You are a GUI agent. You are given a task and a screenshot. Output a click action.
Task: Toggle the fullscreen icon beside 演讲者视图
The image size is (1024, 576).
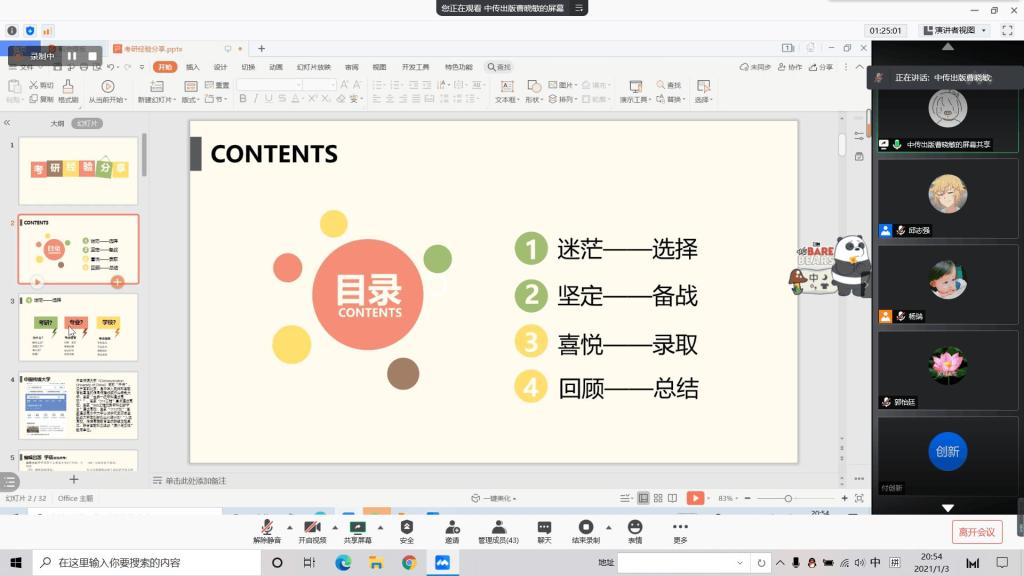pyautogui.click(x=1006, y=31)
